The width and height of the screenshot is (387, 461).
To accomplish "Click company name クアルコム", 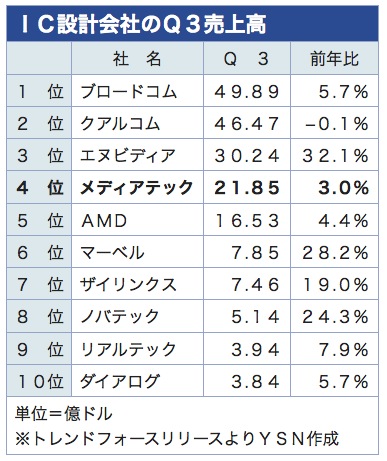I will pos(120,124).
